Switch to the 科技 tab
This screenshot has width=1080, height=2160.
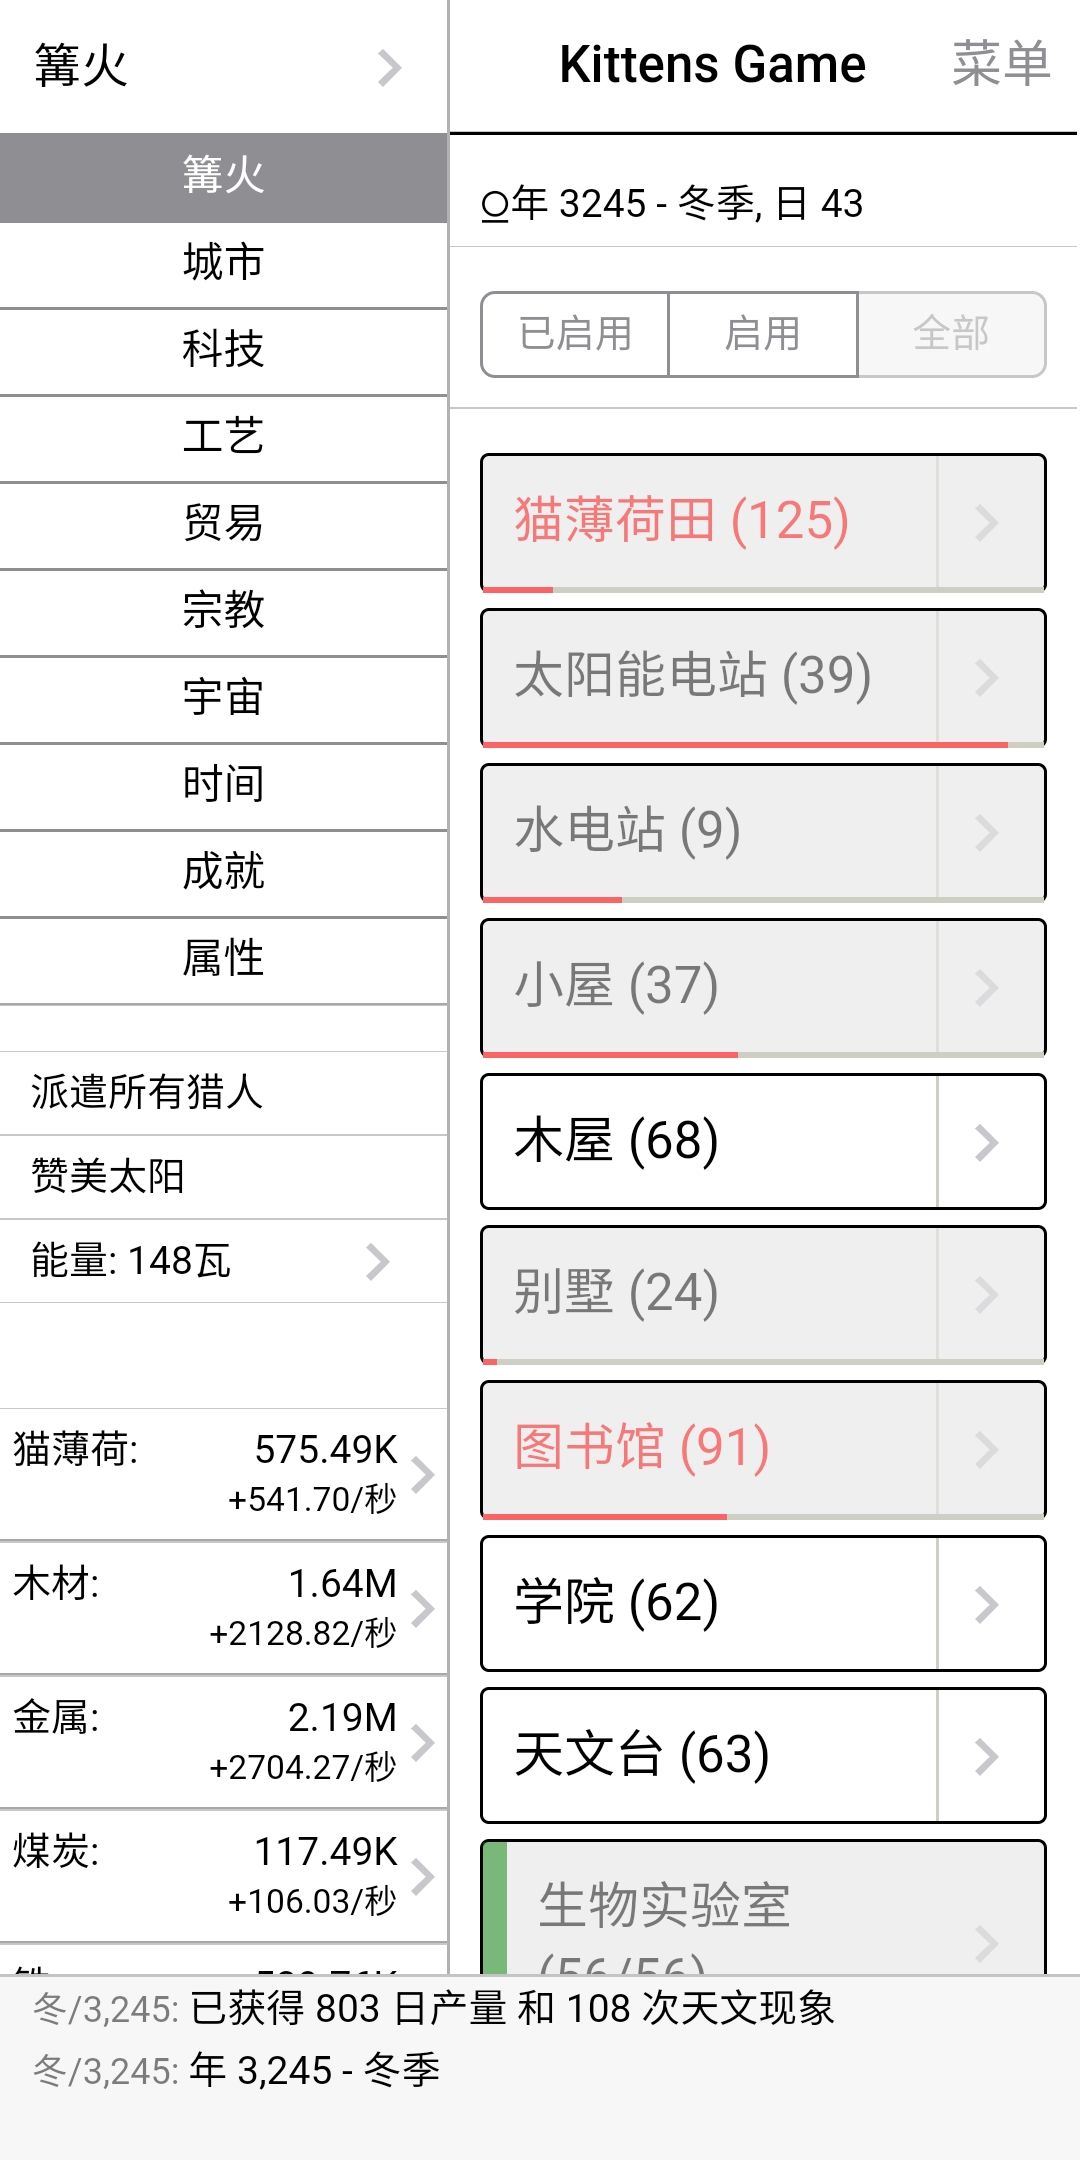click(x=223, y=350)
